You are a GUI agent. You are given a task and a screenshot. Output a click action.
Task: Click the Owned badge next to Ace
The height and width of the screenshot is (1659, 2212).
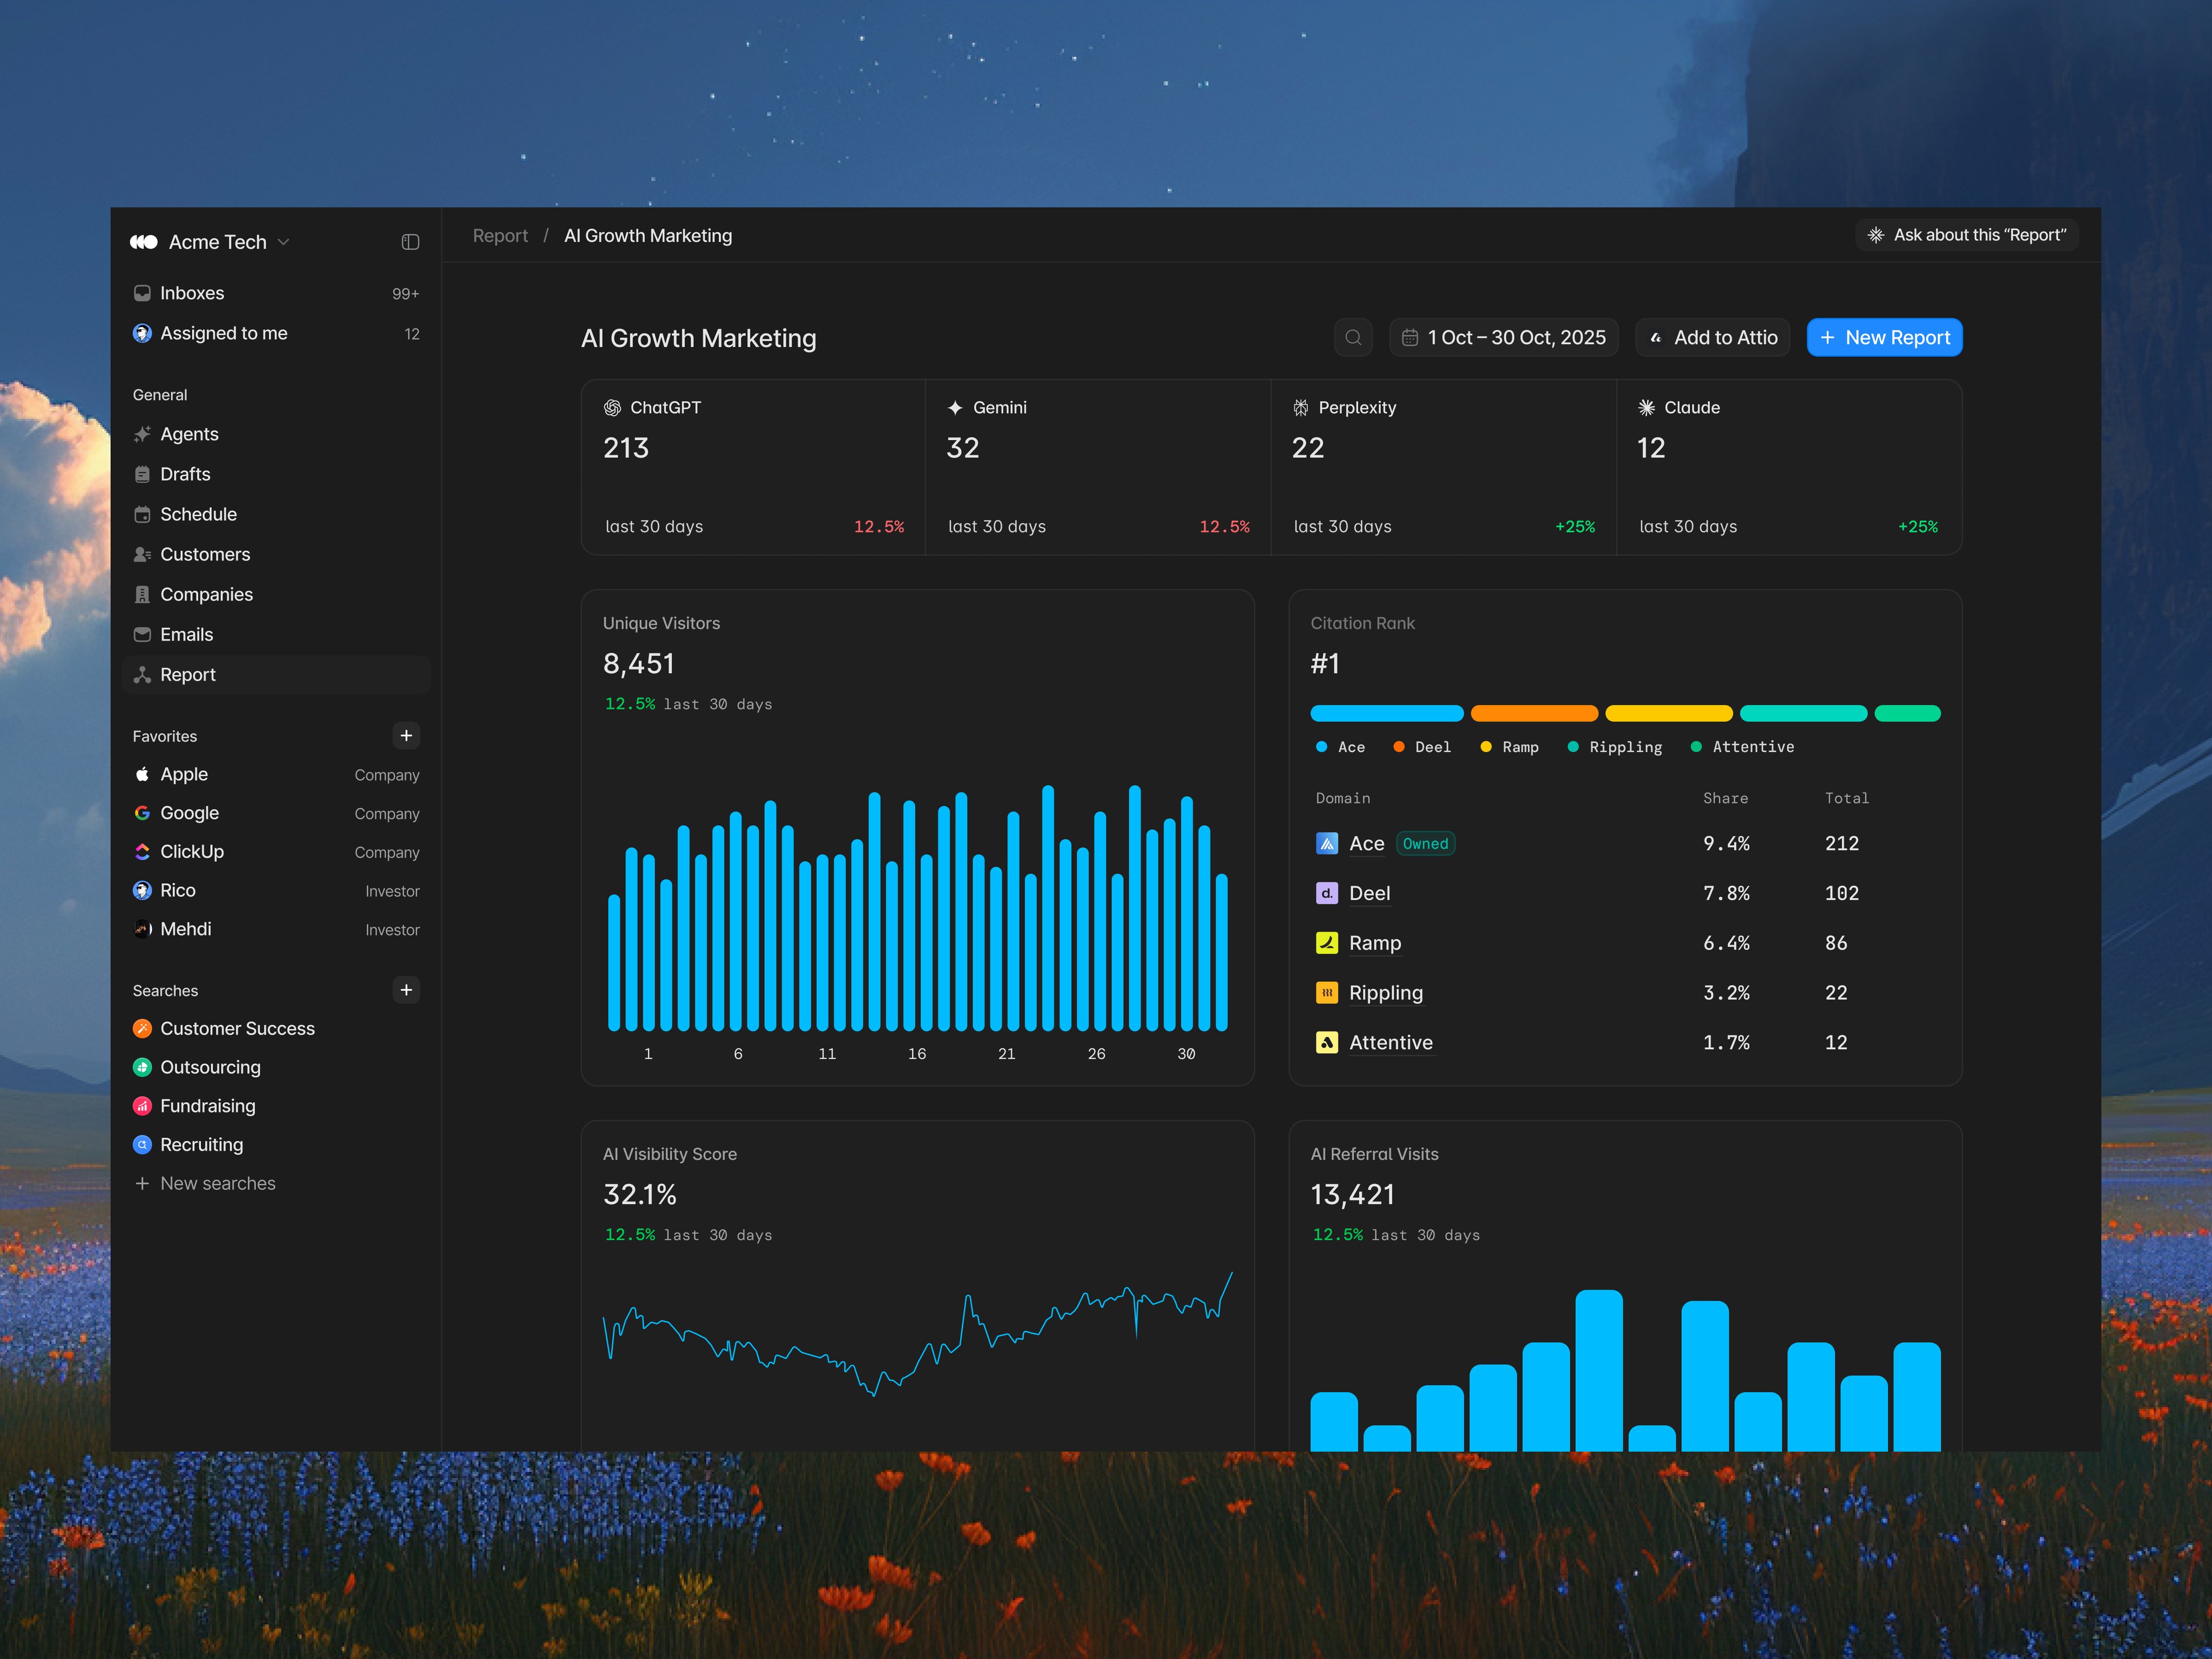pyautogui.click(x=1425, y=844)
